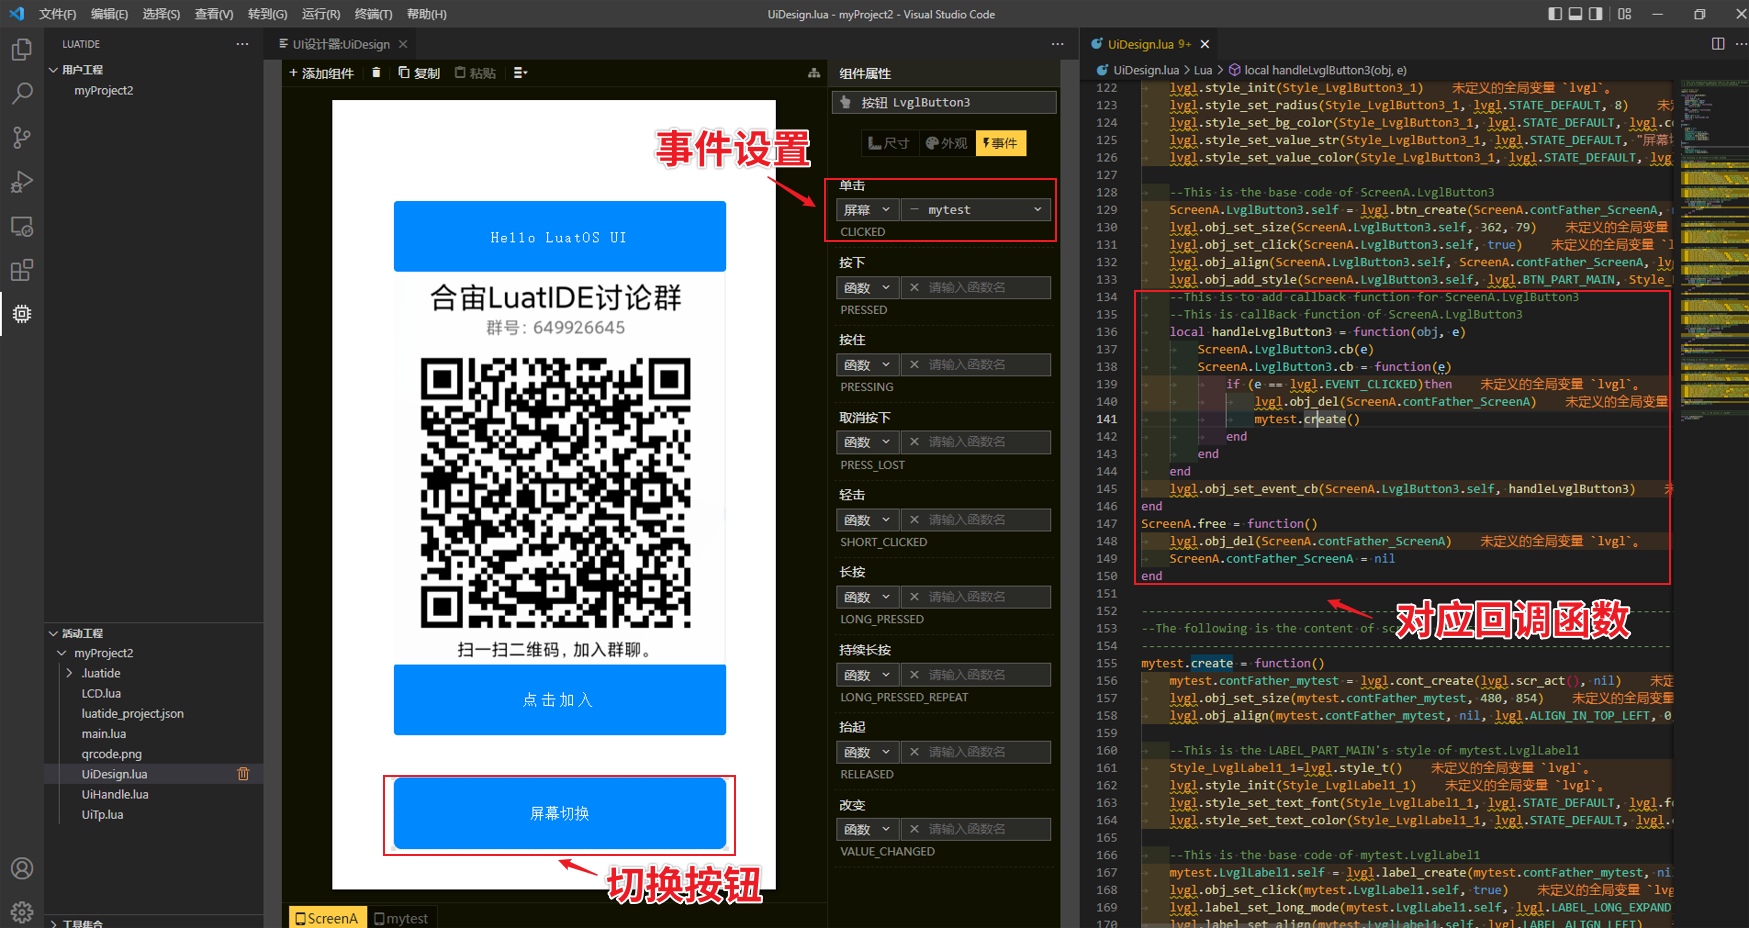The width and height of the screenshot is (1749, 928).
Task: Click the split editor icon
Action: [x=1718, y=44]
